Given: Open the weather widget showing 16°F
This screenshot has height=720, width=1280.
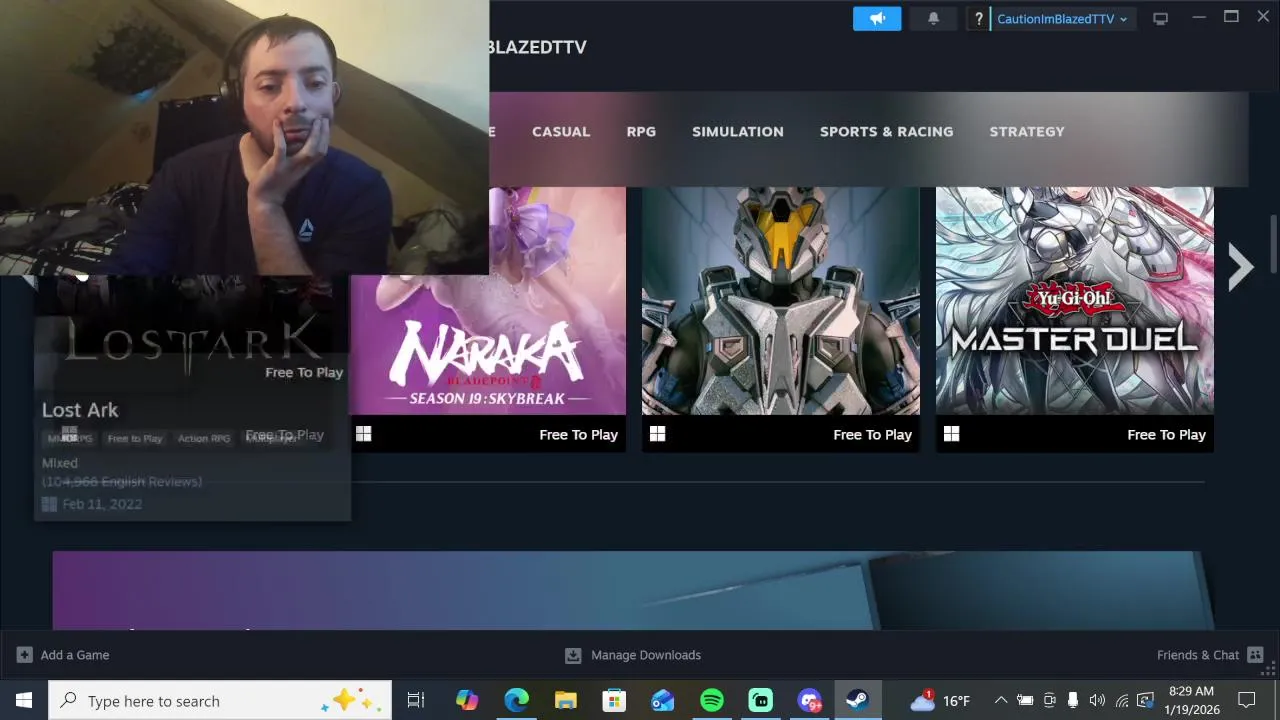Looking at the screenshot, I should (x=939, y=700).
